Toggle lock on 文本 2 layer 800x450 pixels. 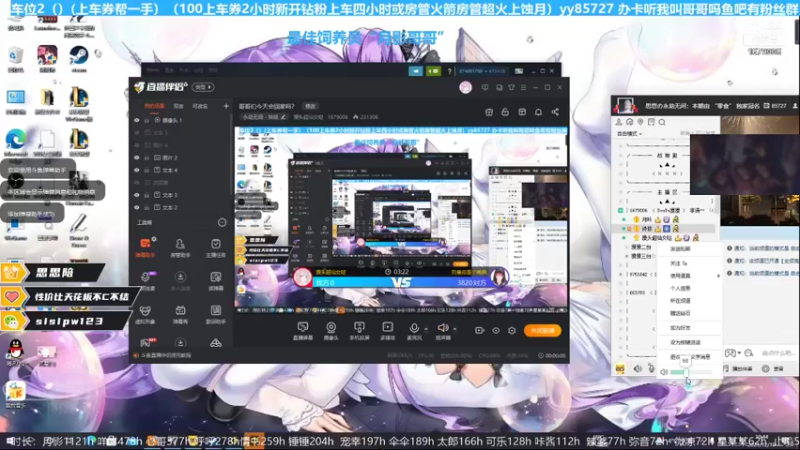tap(147, 208)
